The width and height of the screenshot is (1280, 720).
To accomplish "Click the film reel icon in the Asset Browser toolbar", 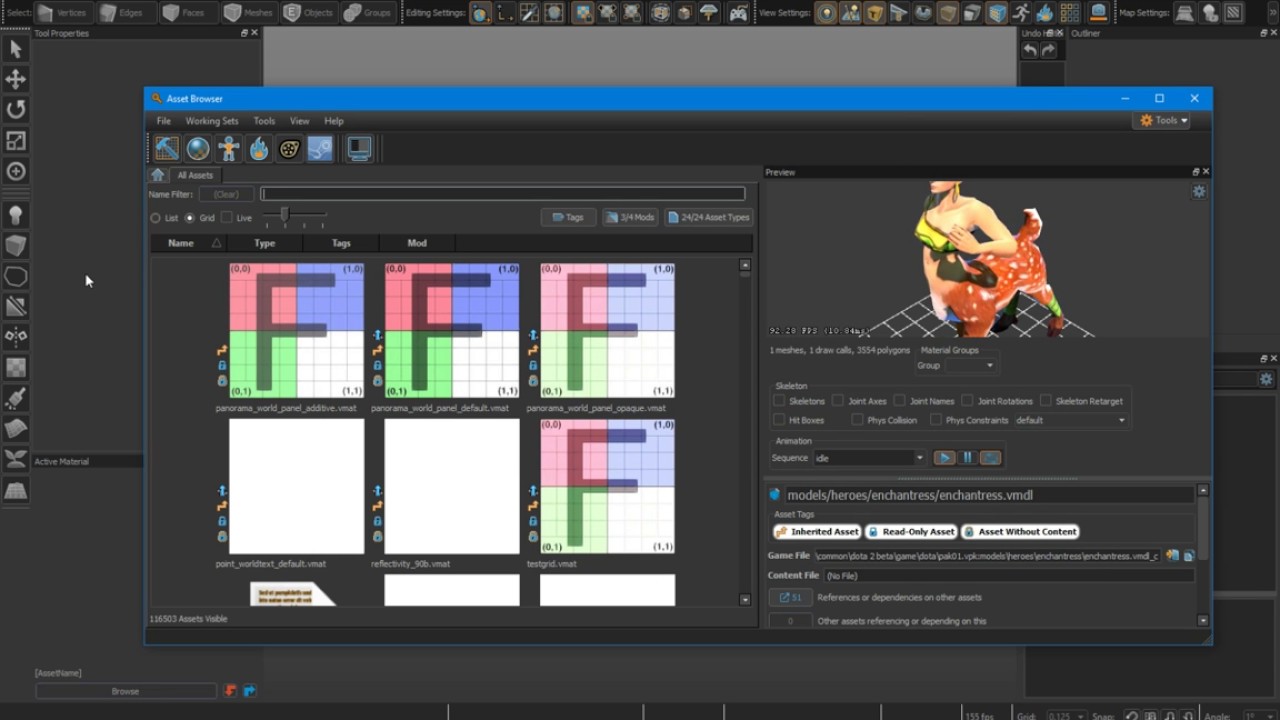I will coord(289,149).
